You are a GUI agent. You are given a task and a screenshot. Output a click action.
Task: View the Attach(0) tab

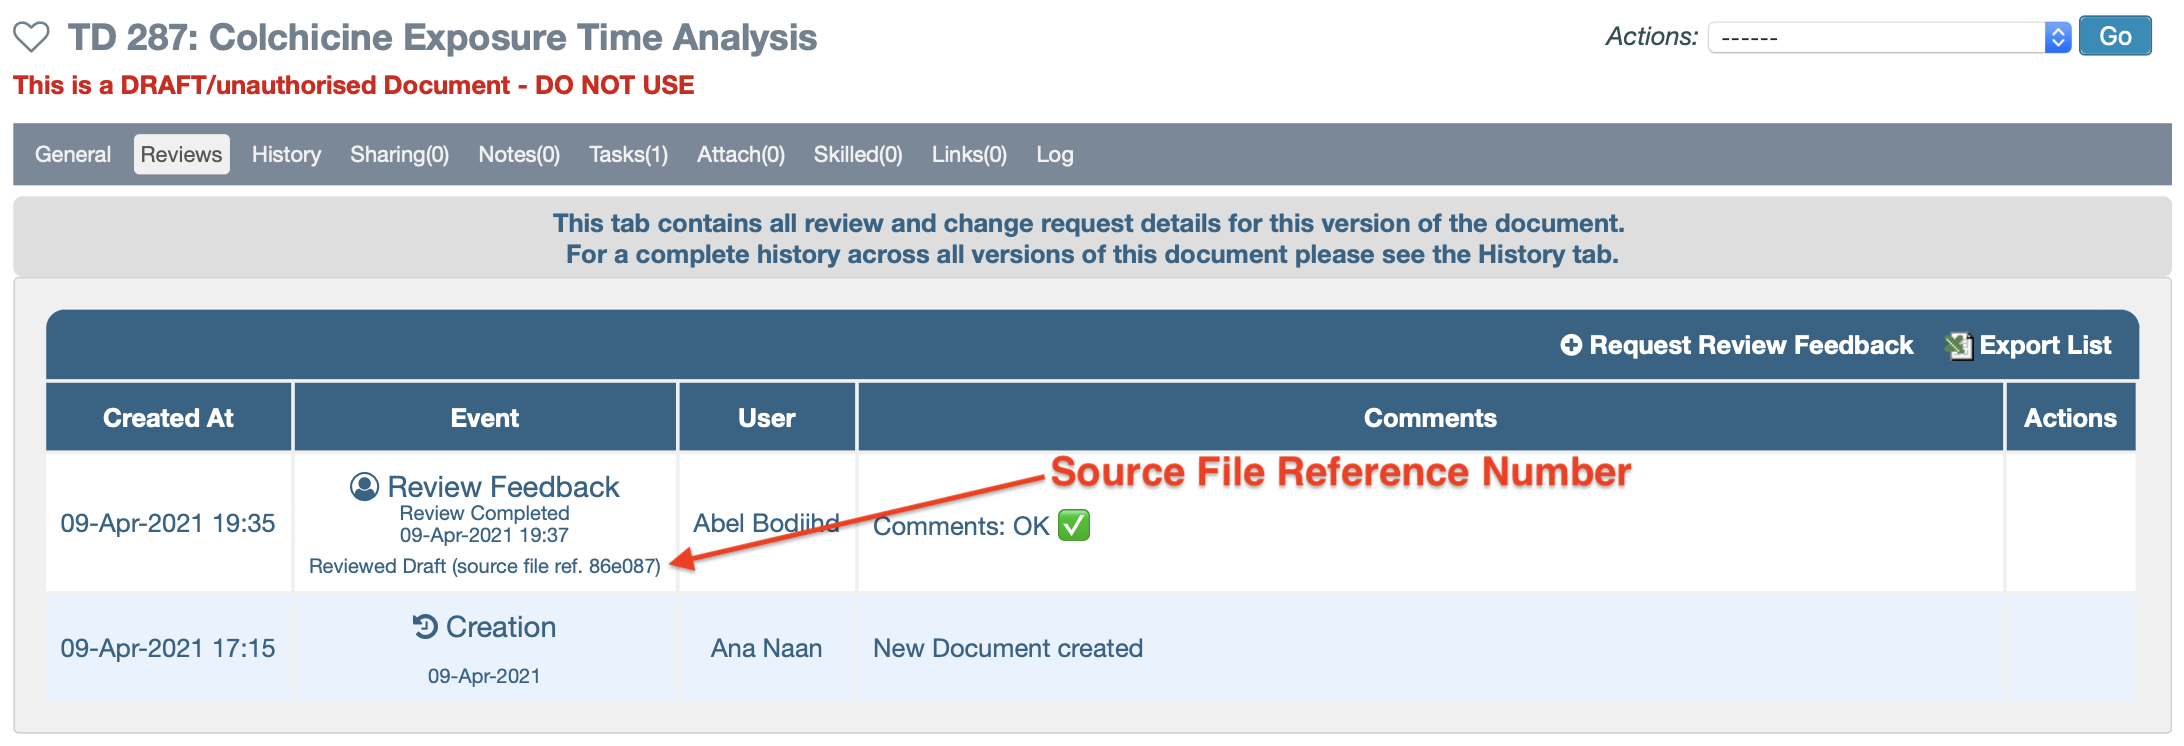740,154
